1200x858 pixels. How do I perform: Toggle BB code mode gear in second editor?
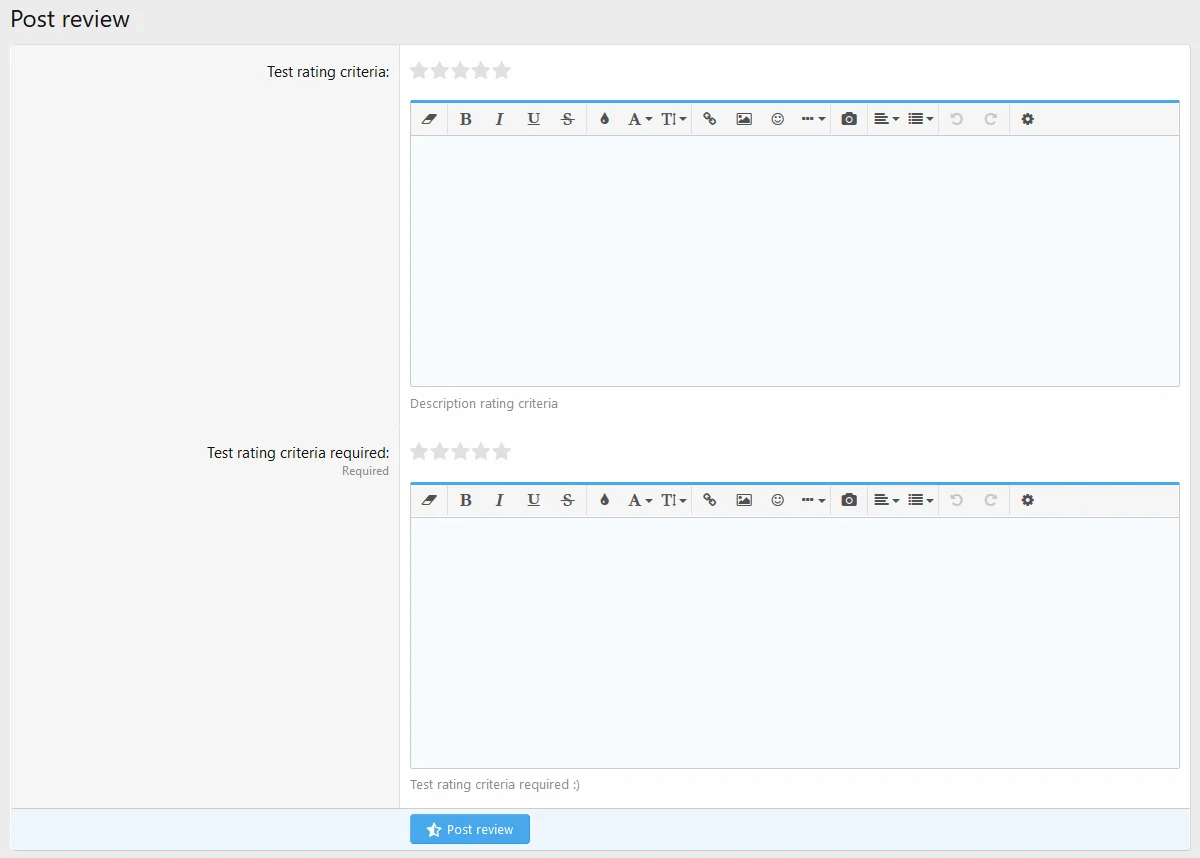coord(1027,500)
